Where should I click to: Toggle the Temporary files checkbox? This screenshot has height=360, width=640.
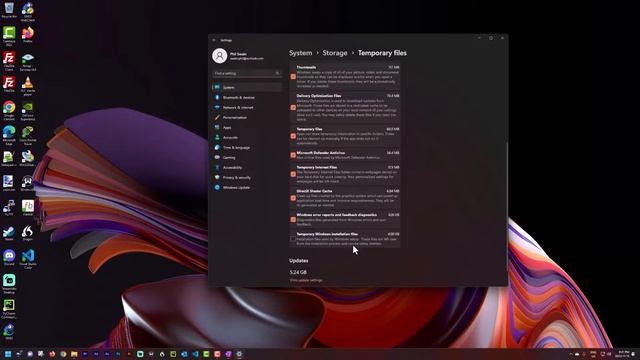pos(293,136)
